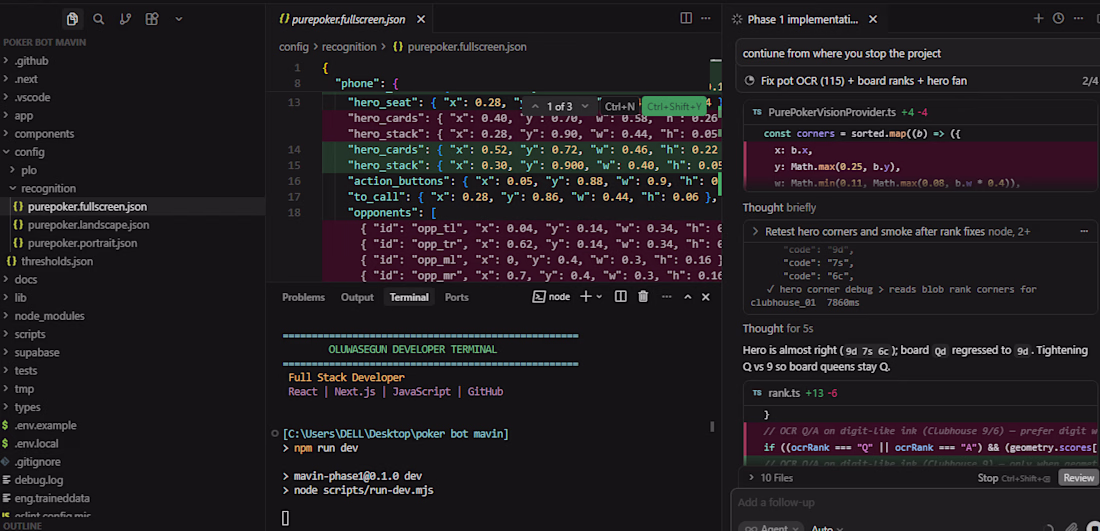1100x531 pixels.
Task: Open the Explorer view icon
Action: coord(72,19)
